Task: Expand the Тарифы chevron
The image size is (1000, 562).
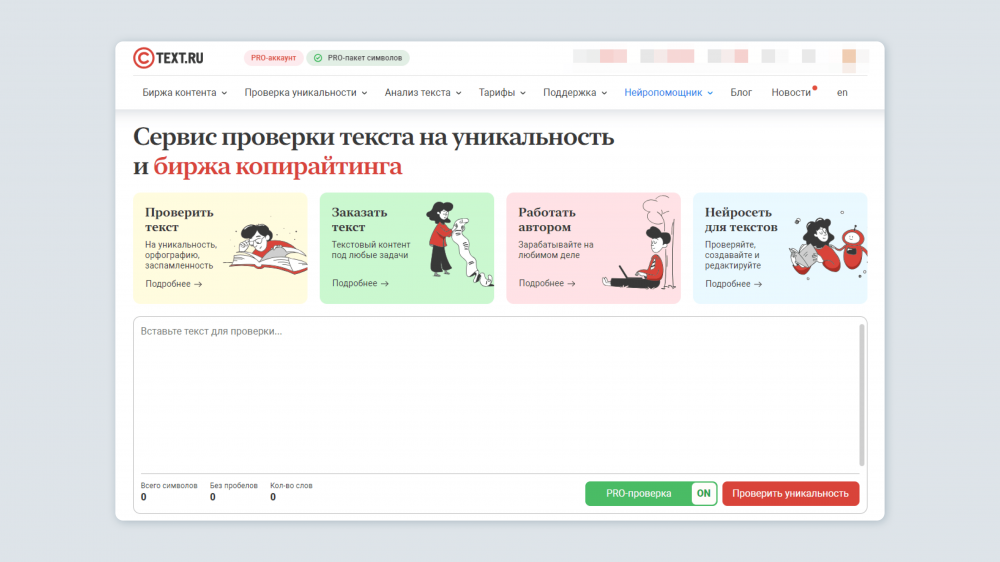Action: (522, 93)
